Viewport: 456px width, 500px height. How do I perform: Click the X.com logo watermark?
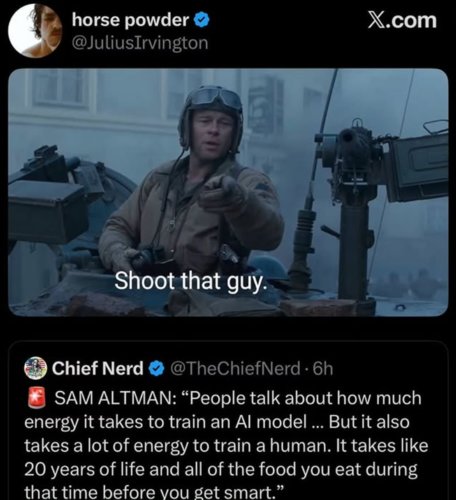pos(402,21)
